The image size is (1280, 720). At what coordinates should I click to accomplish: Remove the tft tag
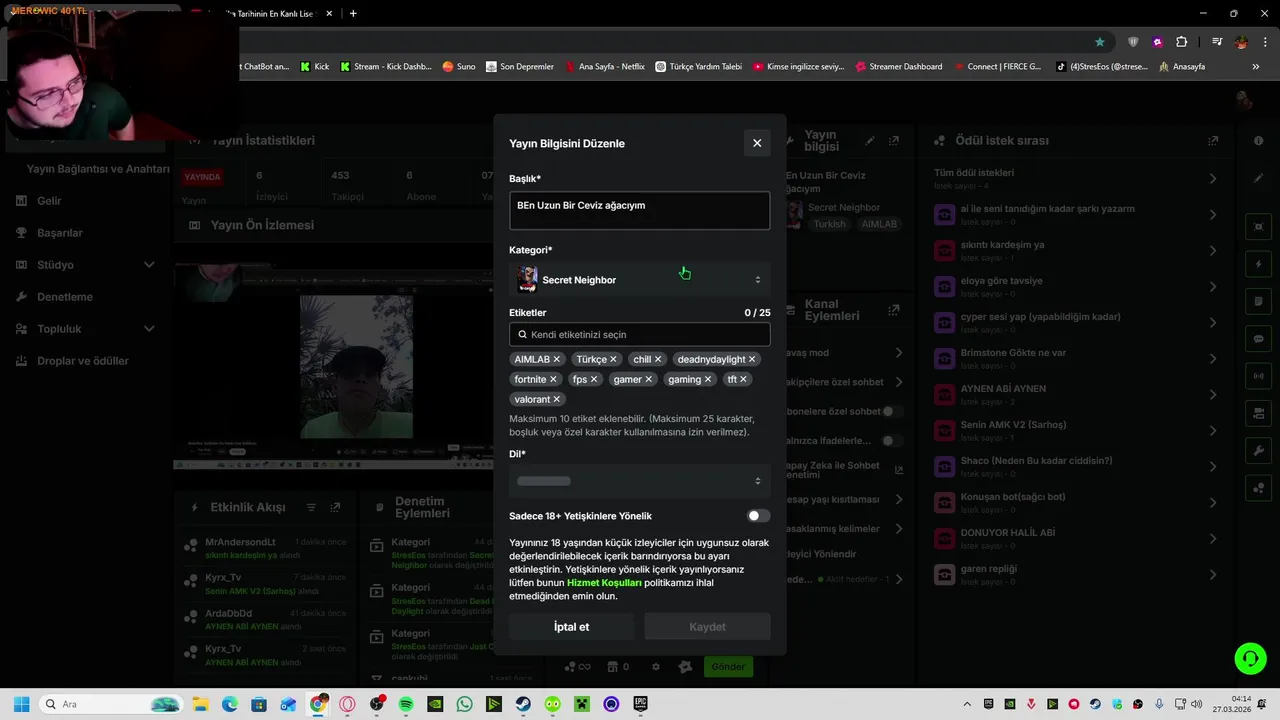[x=743, y=379]
